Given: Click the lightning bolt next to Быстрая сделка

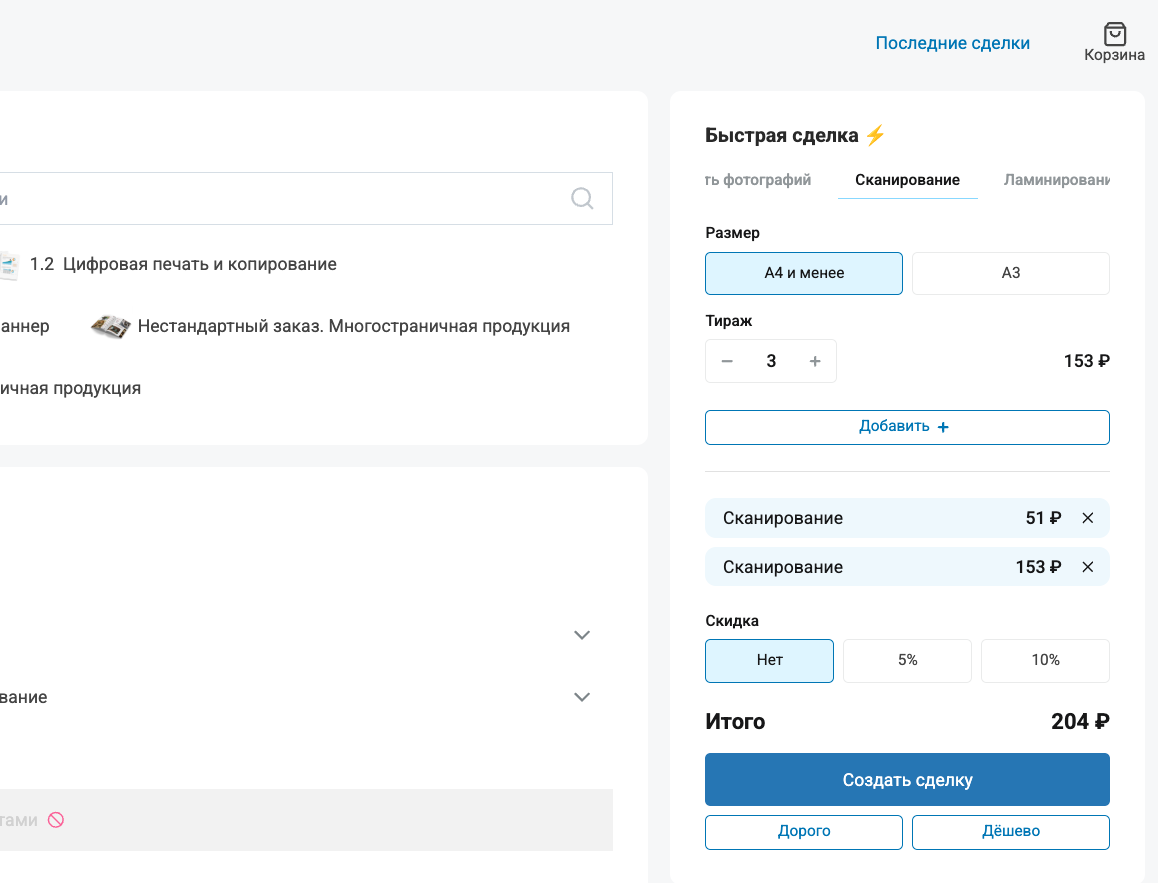Looking at the screenshot, I should coord(875,133).
